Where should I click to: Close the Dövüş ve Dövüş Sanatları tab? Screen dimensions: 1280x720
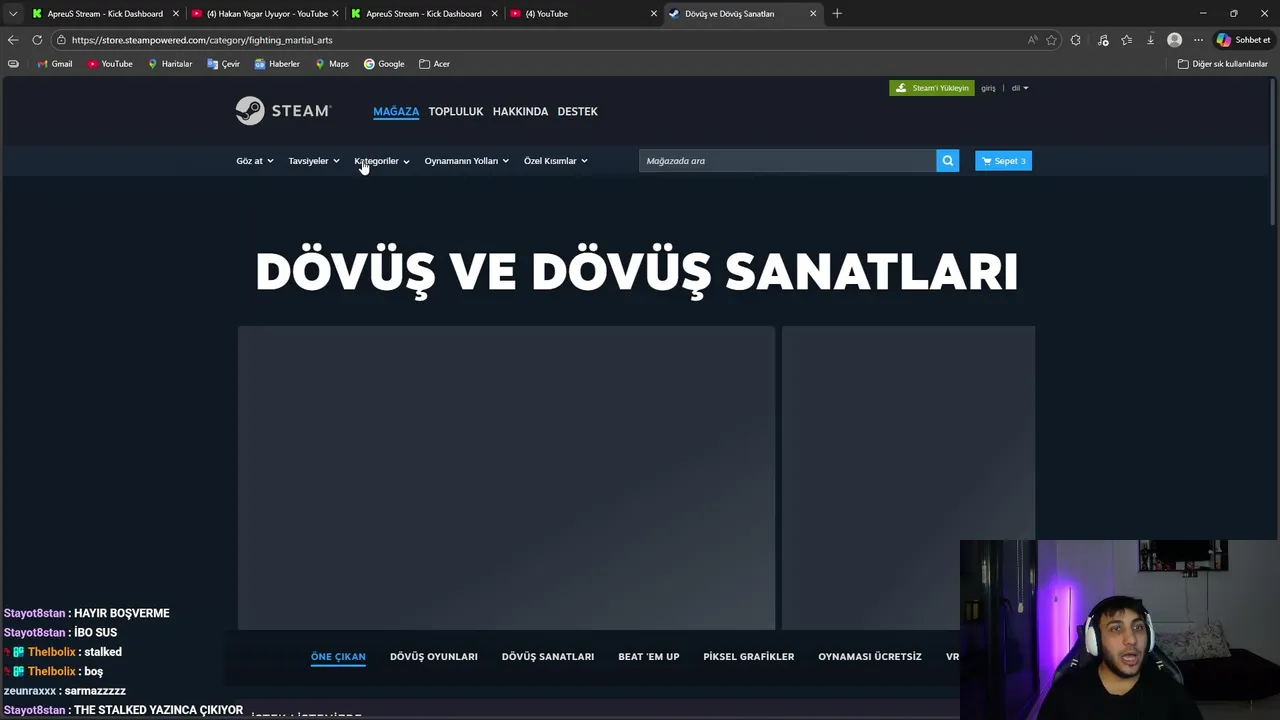(813, 14)
